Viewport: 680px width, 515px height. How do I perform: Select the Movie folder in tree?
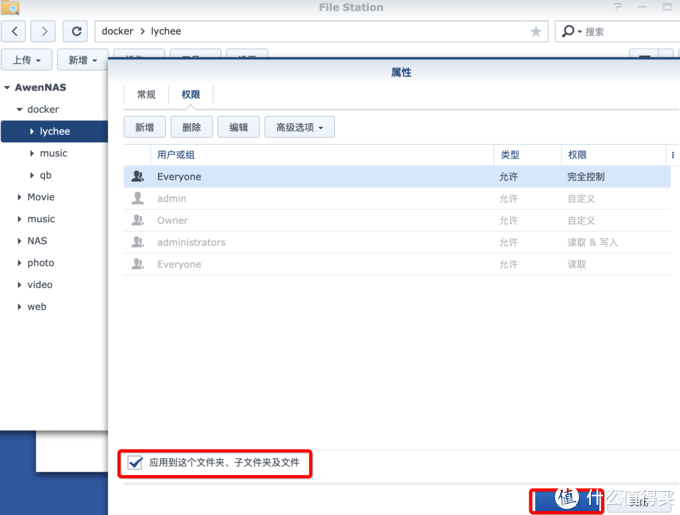point(41,197)
